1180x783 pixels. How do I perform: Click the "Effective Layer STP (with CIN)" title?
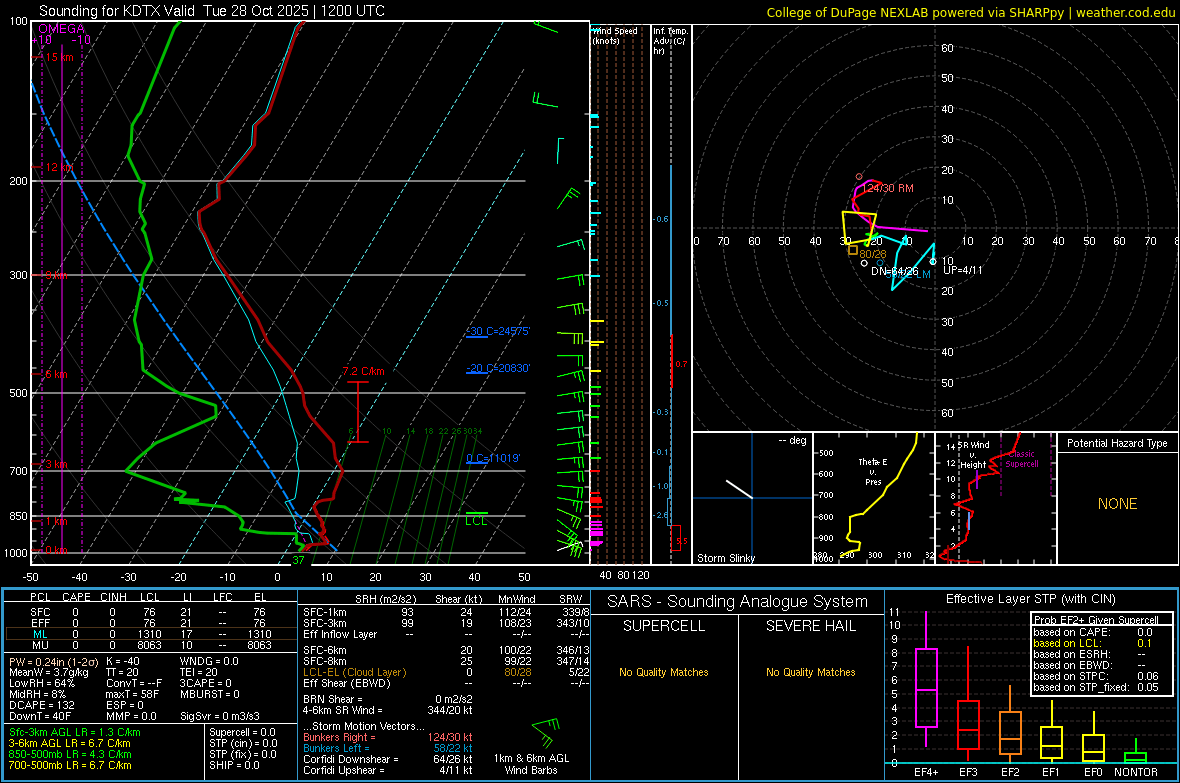click(1030, 599)
